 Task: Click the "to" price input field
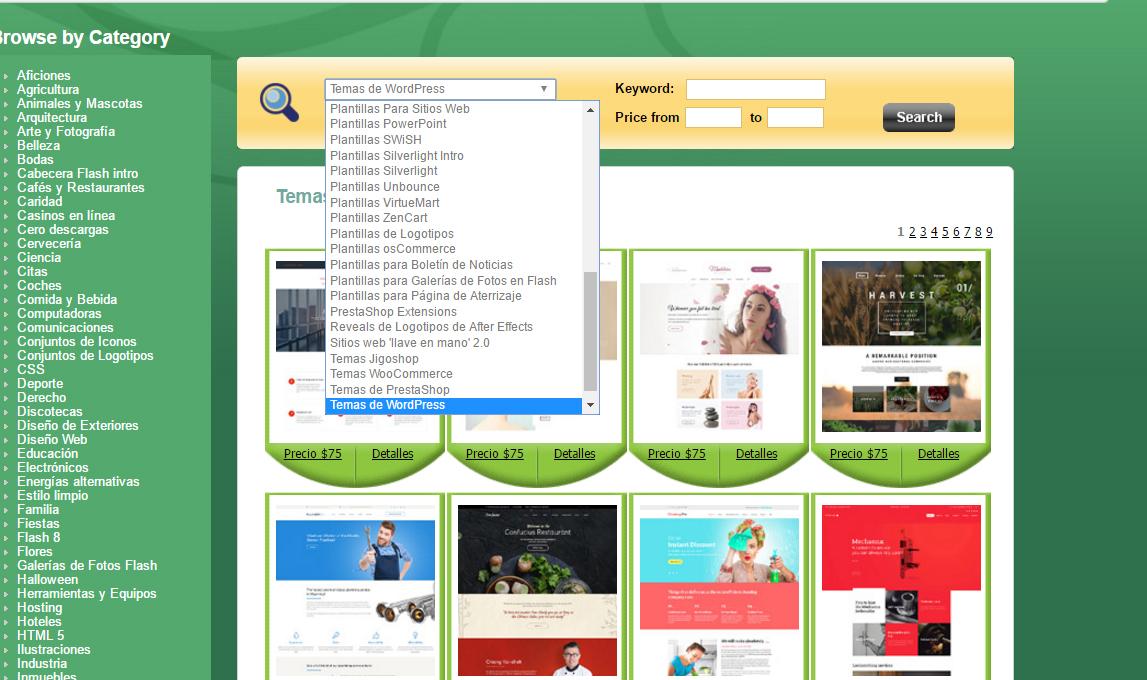point(795,117)
